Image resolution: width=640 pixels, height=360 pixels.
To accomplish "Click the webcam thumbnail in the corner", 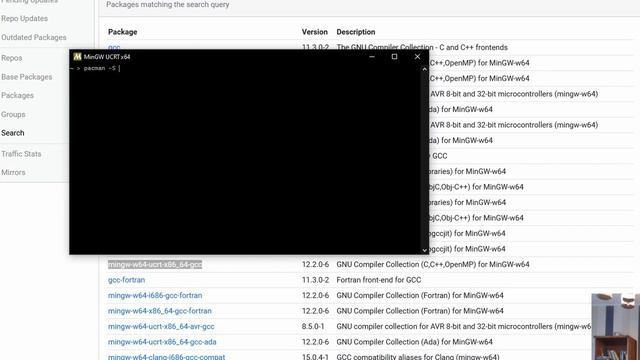I will click(x=616, y=327).
